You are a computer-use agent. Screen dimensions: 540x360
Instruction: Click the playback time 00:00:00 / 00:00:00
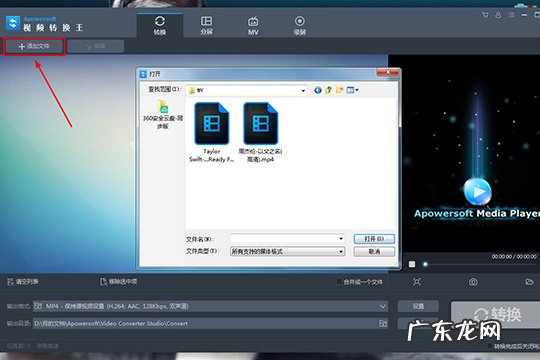tap(514, 256)
